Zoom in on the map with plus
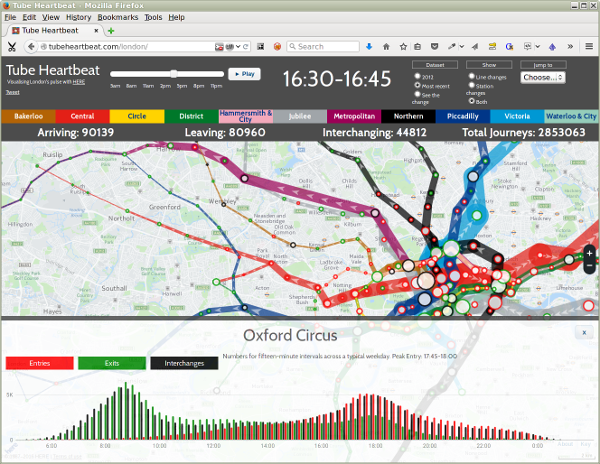Screen dimensions: 600x464 pos(590,253)
